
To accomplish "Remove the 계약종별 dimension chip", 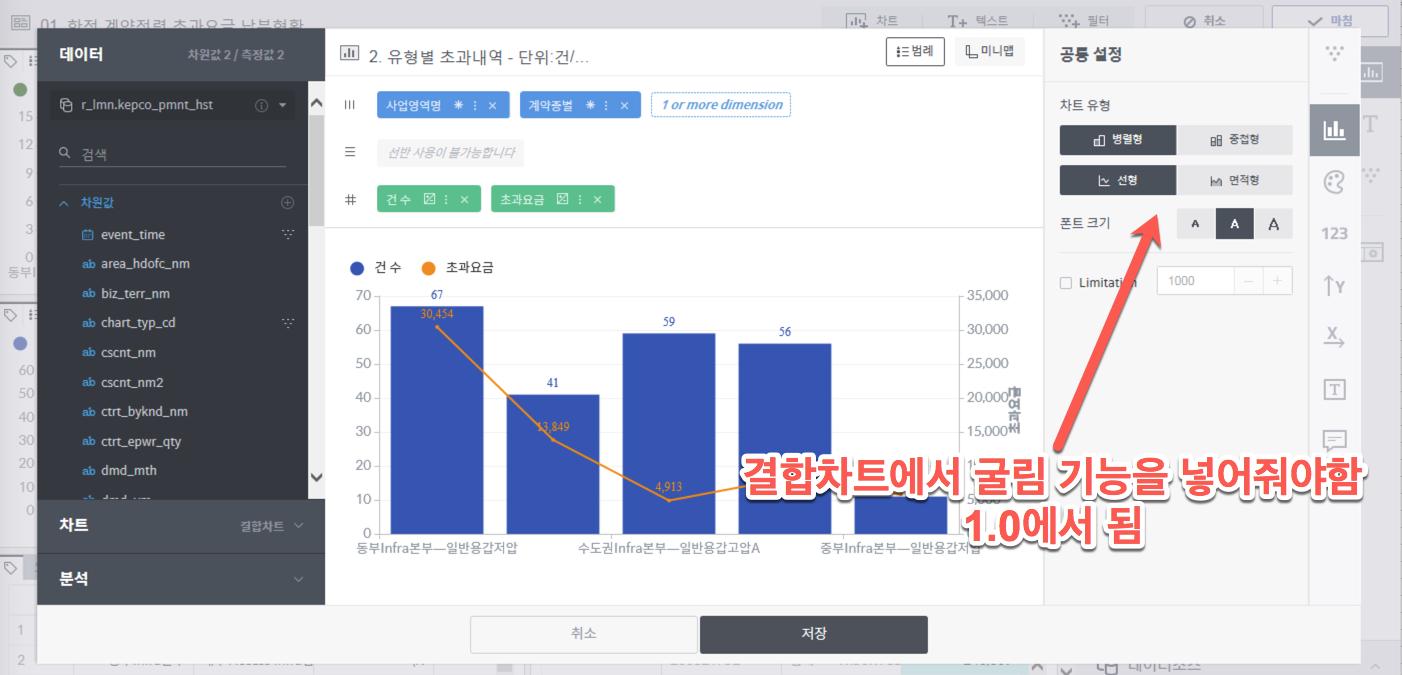I will click(x=624, y=105).
